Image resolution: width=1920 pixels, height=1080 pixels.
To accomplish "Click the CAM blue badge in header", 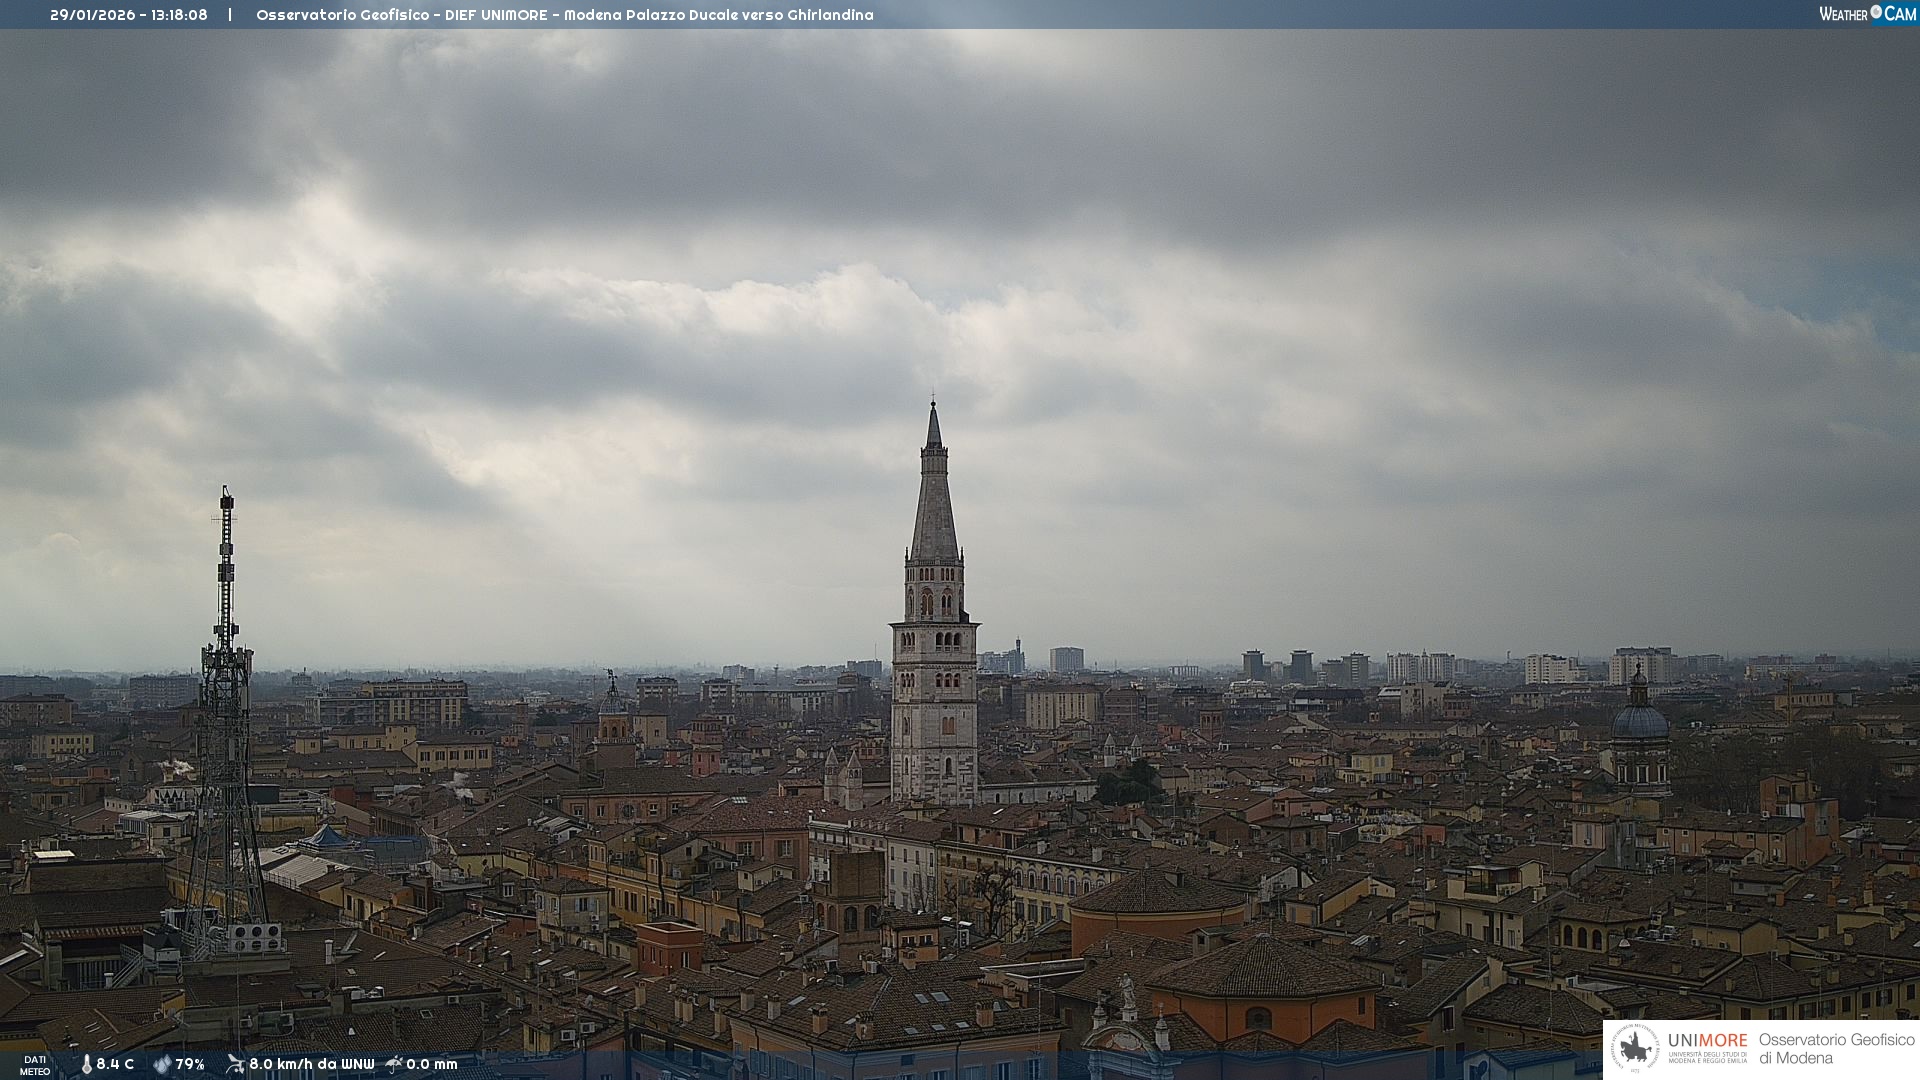I will 1900,14.
